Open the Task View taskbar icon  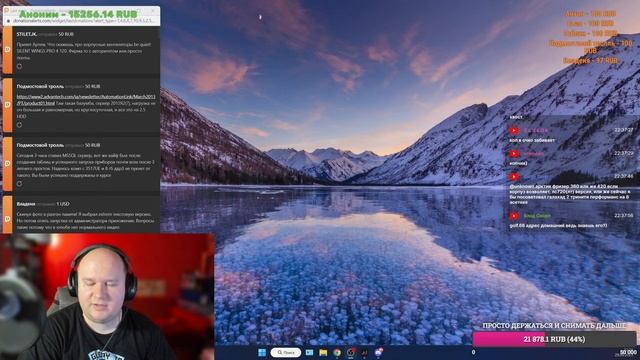coord(309,352)
